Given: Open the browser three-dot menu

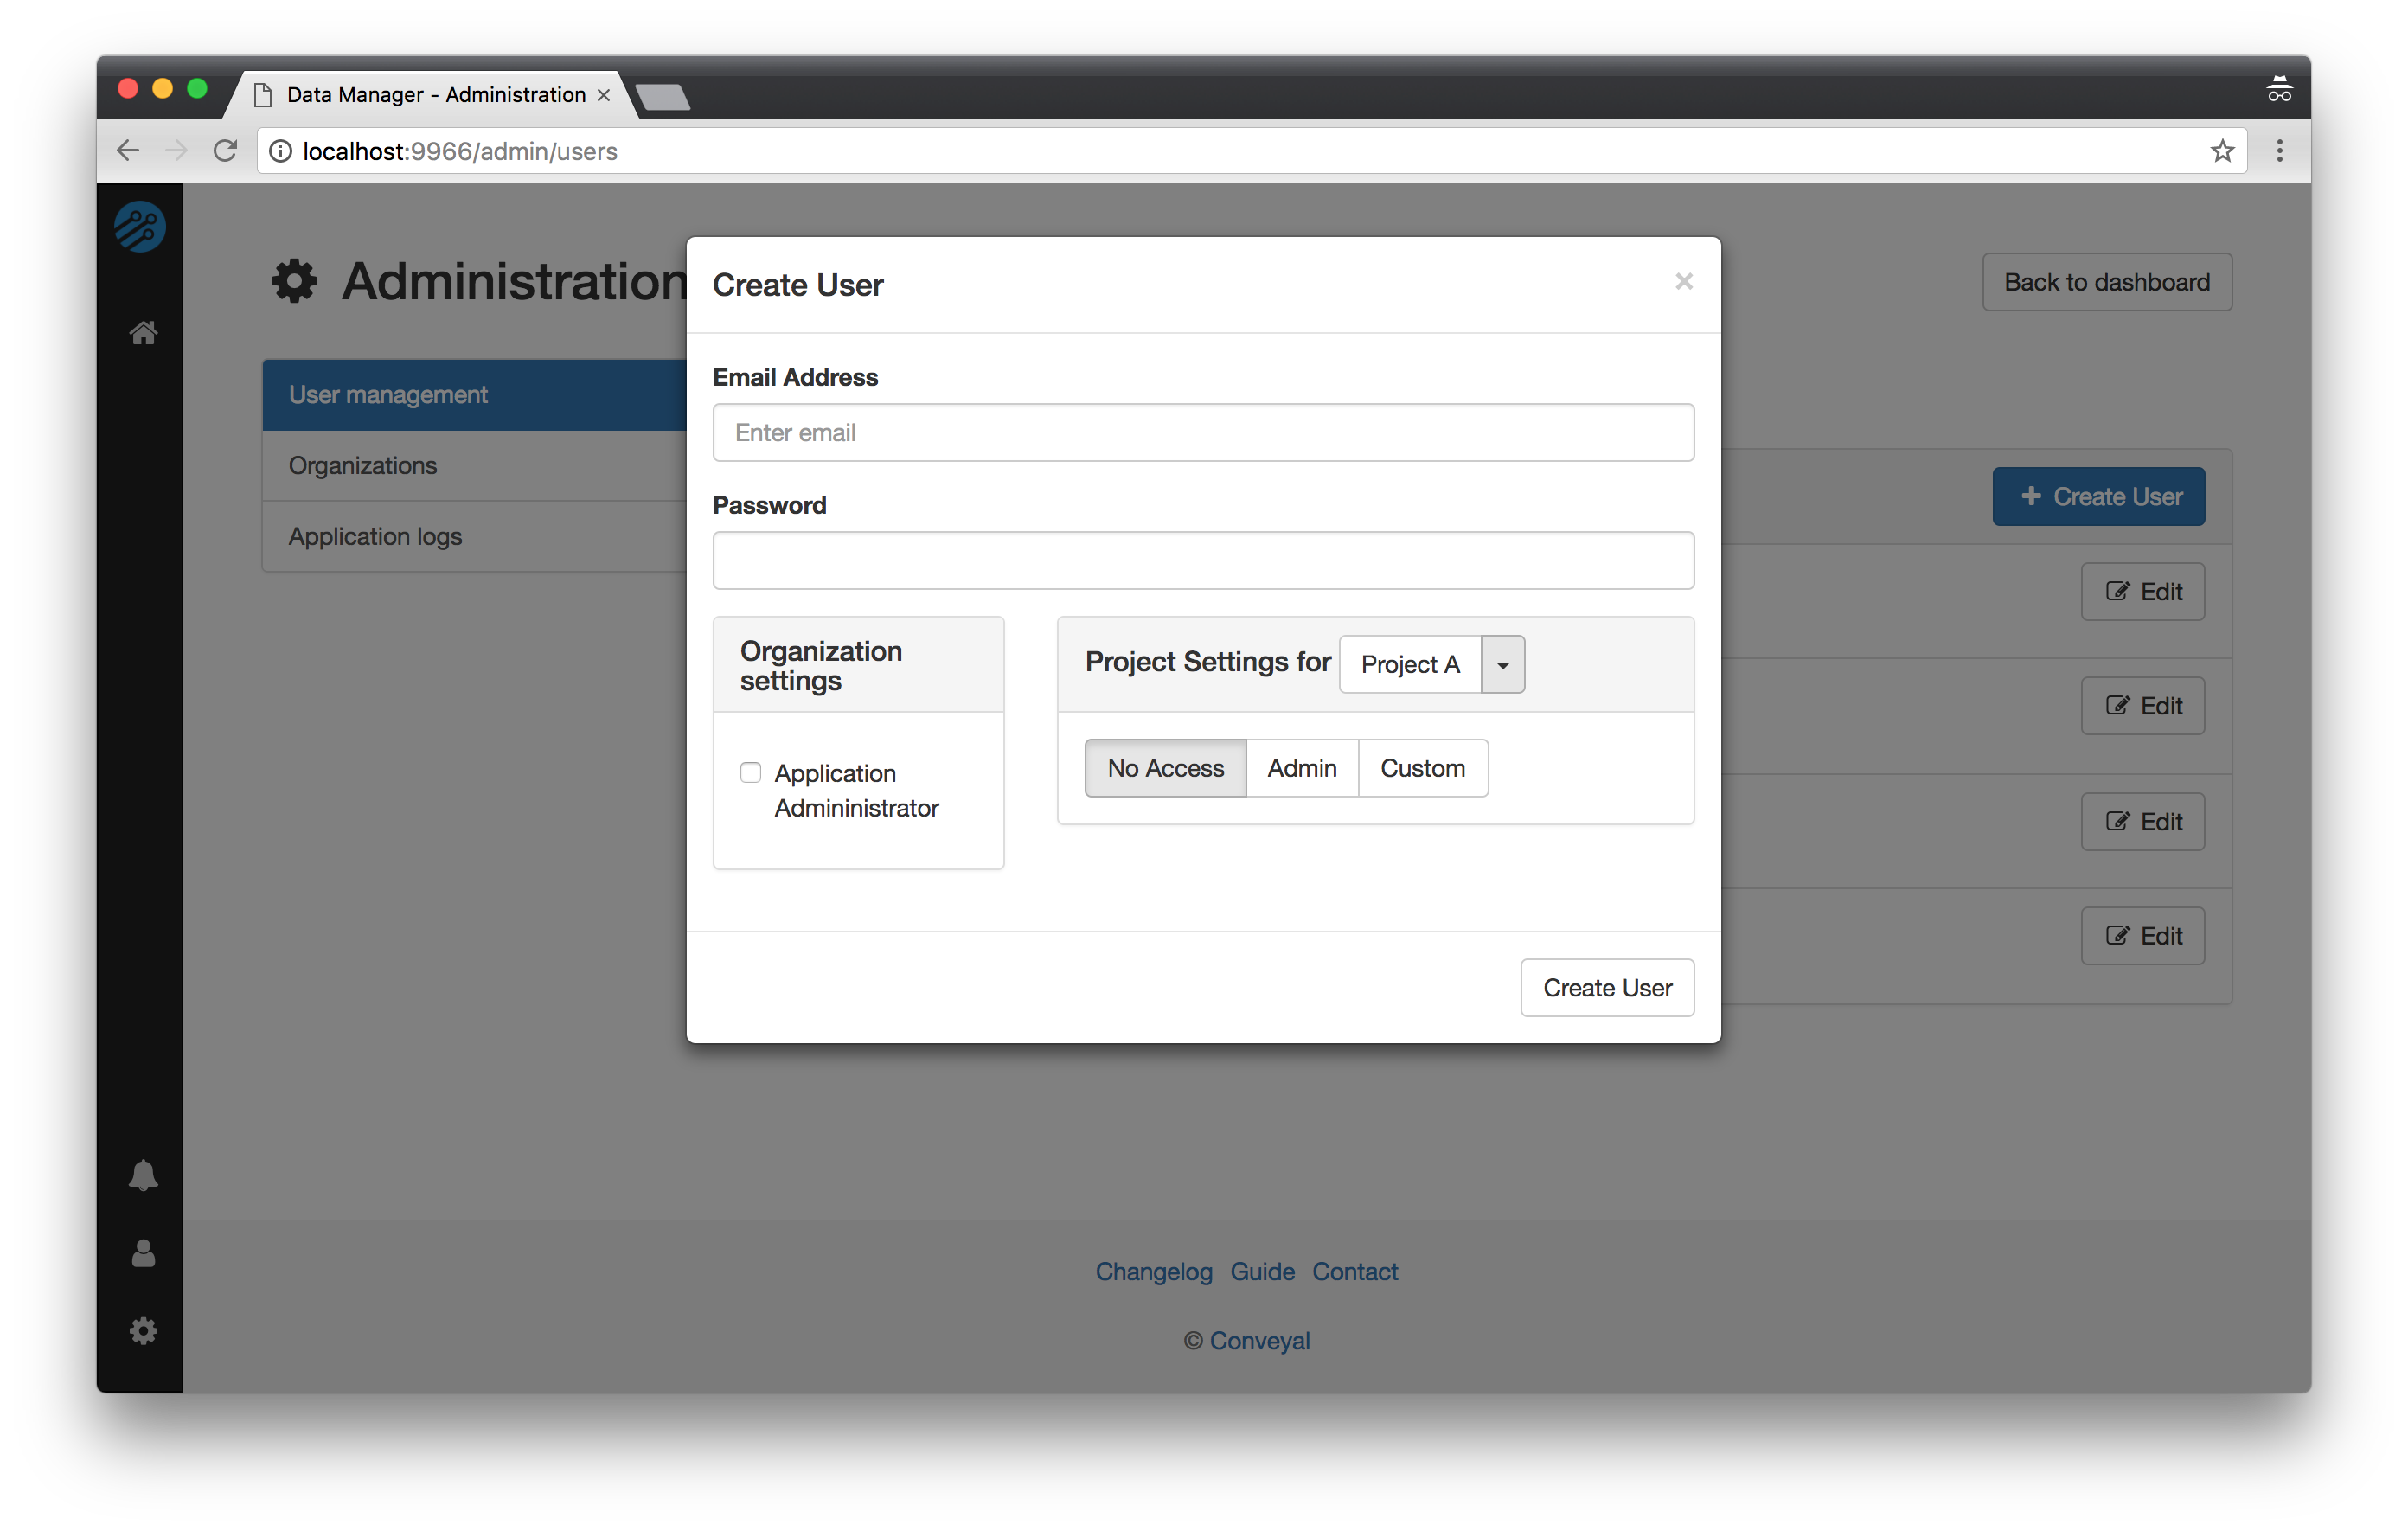Looking at the screenshot, I should (2280, 151).
